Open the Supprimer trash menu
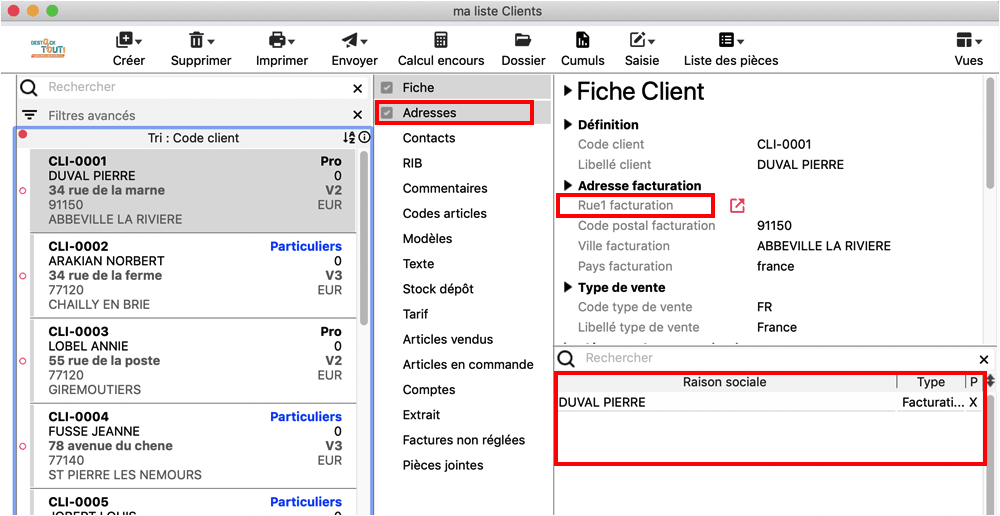The height and width of the screenshot is (516, 1000). pos(201,50)
